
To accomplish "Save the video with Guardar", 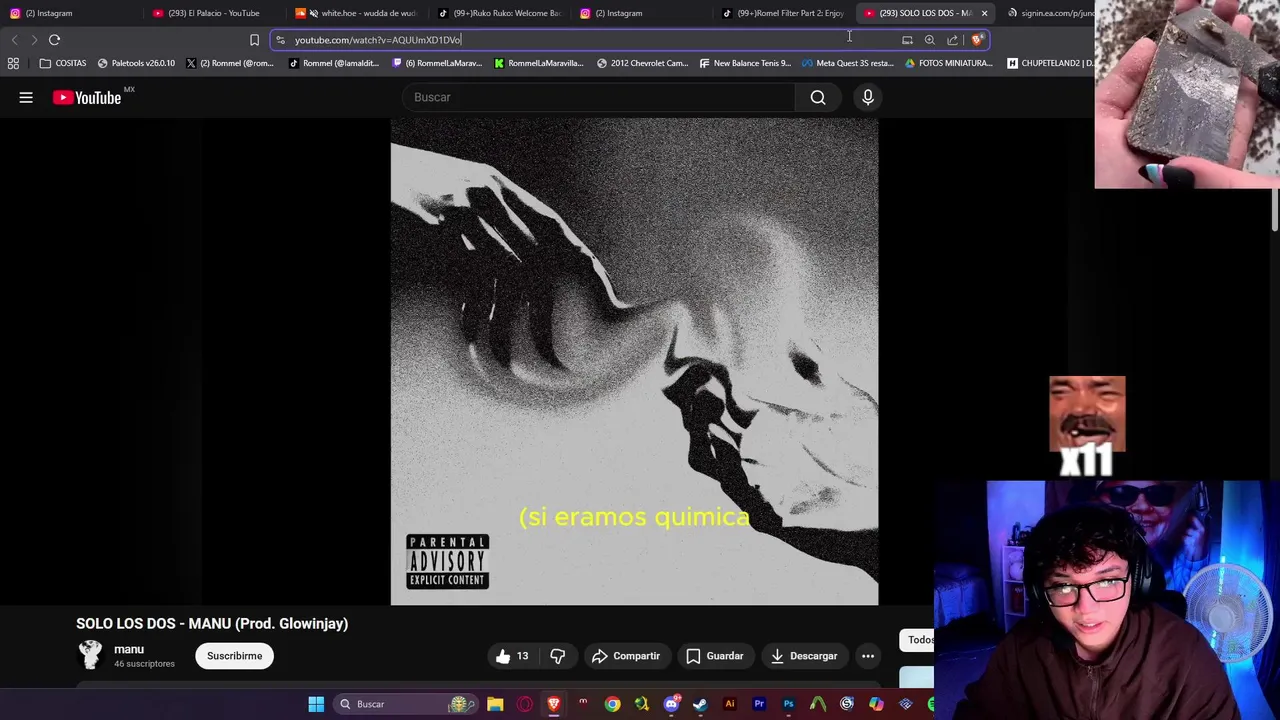I will point(715,656).
